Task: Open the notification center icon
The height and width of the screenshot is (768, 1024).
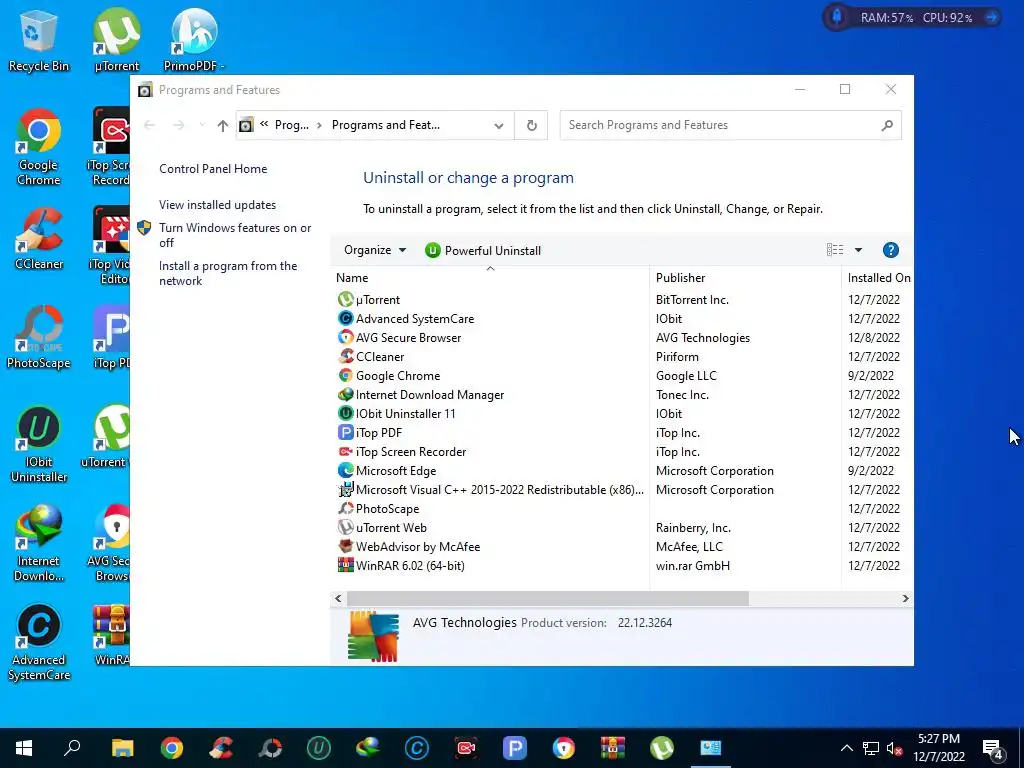Action: pos(993,748)
